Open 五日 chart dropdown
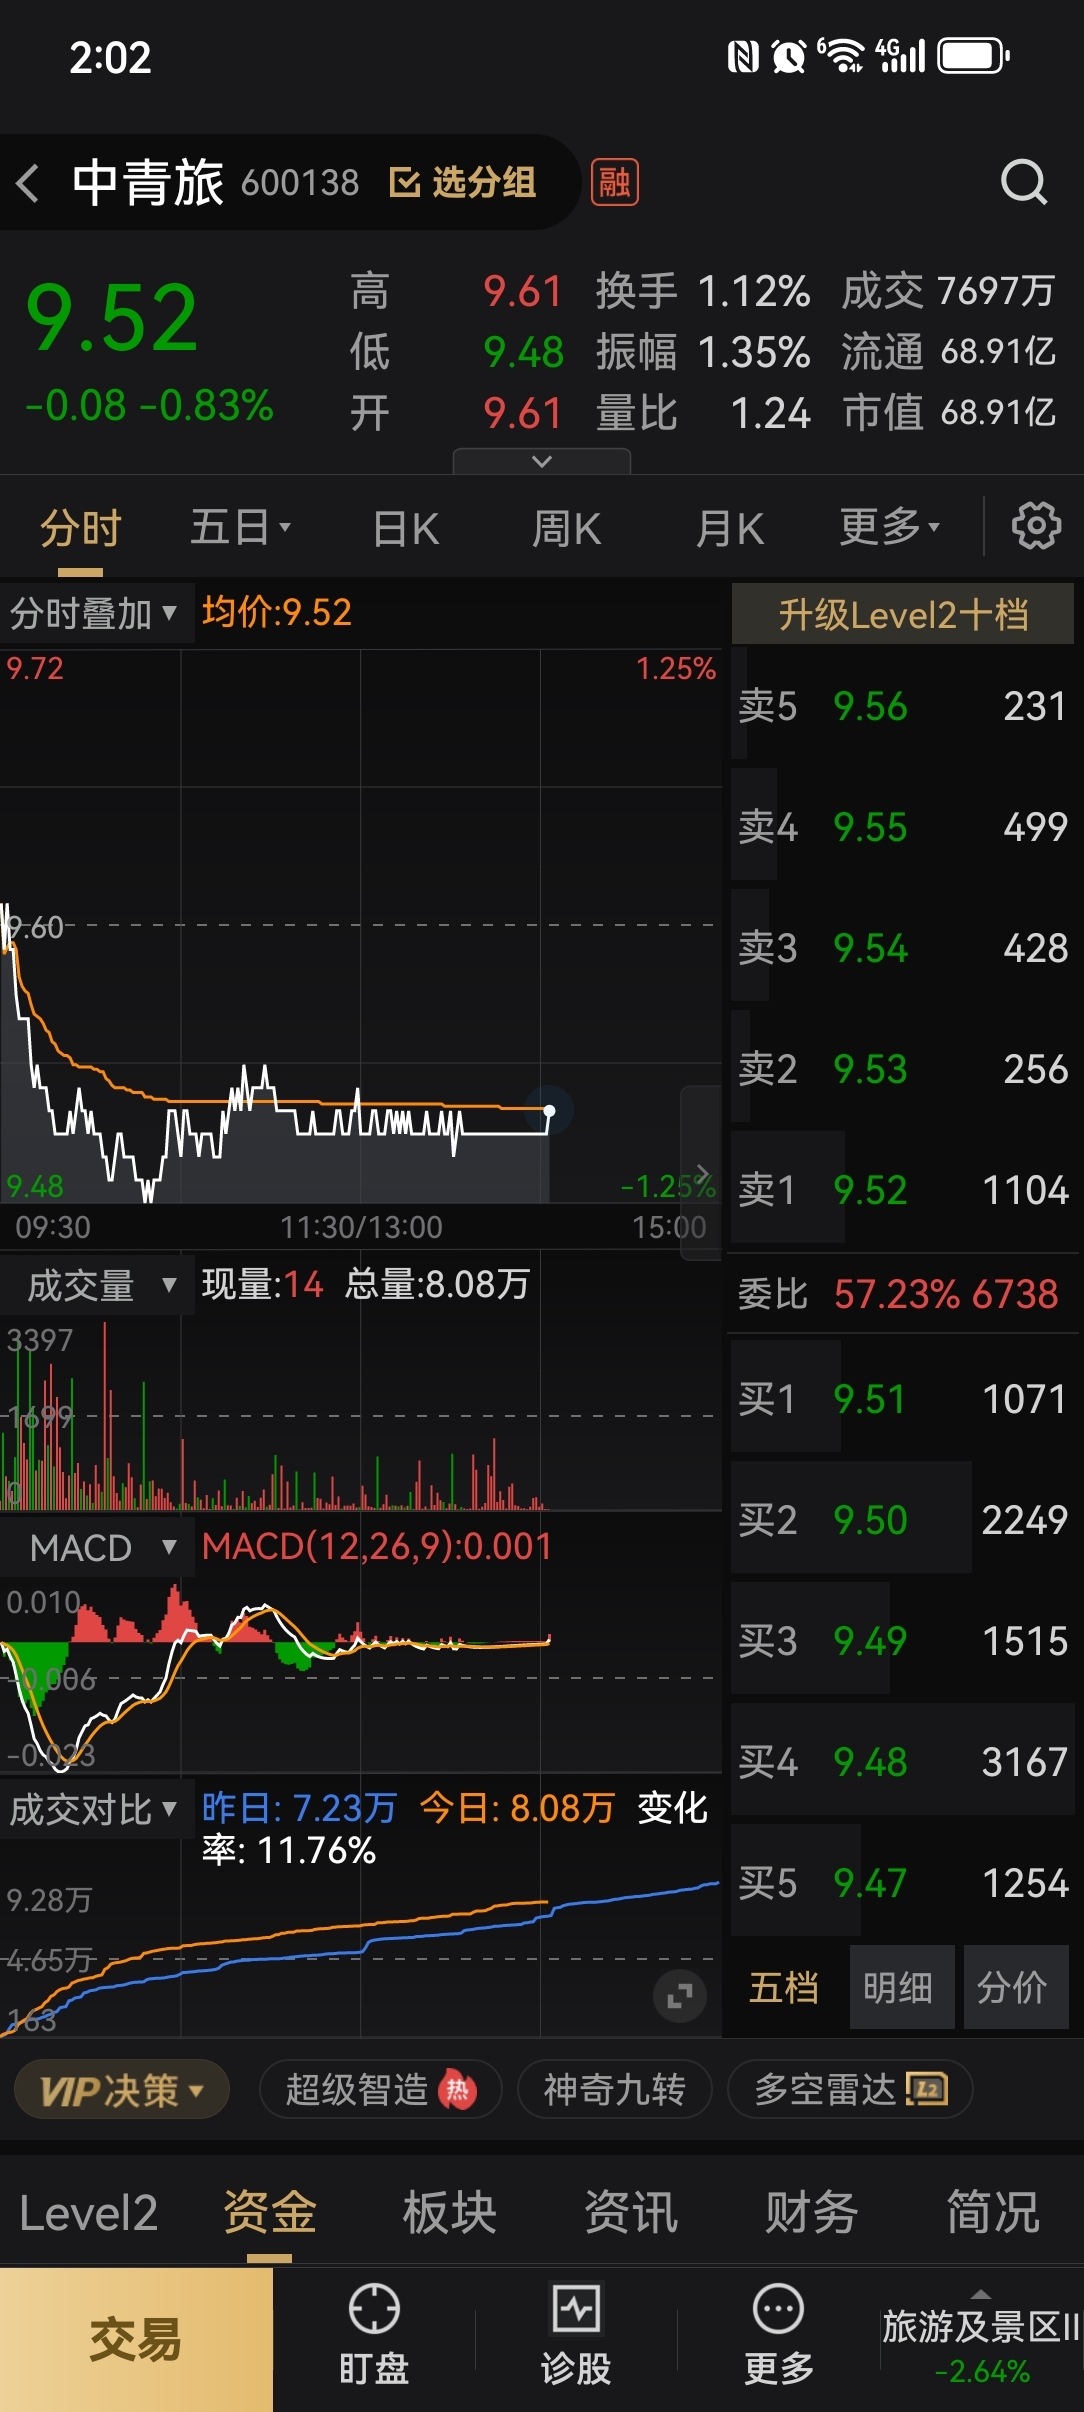The height and width of the screenshot is (2412, 1084). pyautogui.click(x=240, y=527)
